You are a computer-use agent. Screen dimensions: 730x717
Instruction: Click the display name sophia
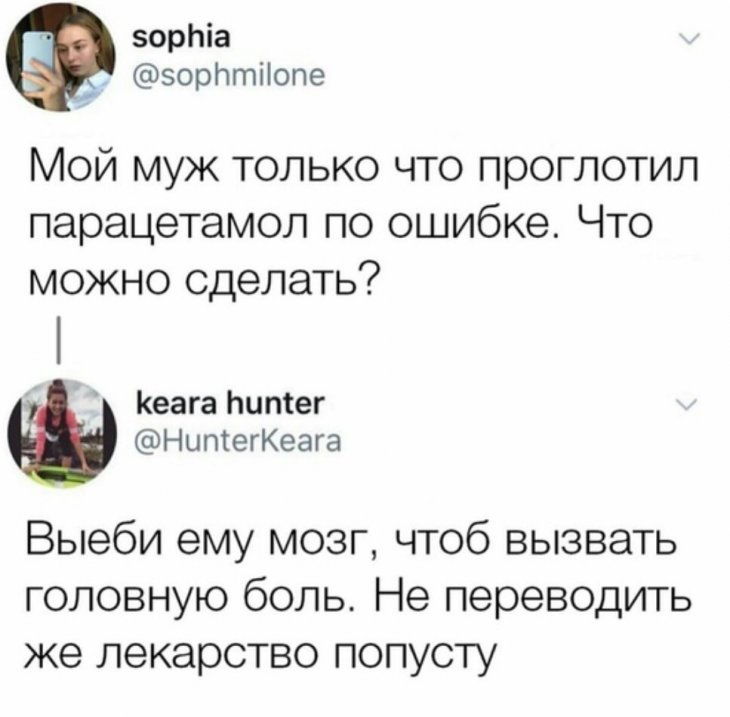(182, 38)
